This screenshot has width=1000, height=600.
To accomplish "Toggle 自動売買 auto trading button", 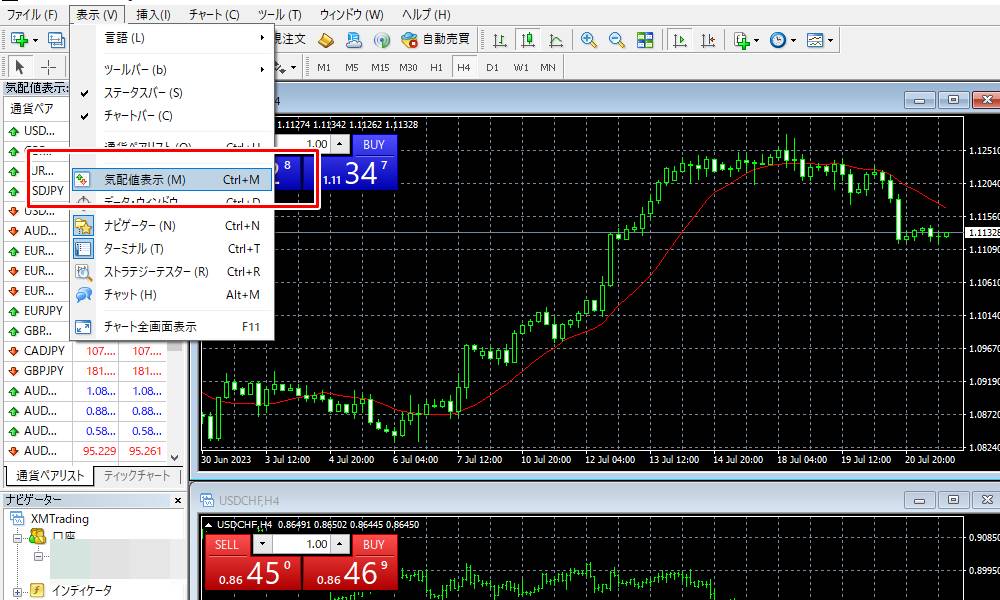I will pyautogui.click(x=435, y=40).
